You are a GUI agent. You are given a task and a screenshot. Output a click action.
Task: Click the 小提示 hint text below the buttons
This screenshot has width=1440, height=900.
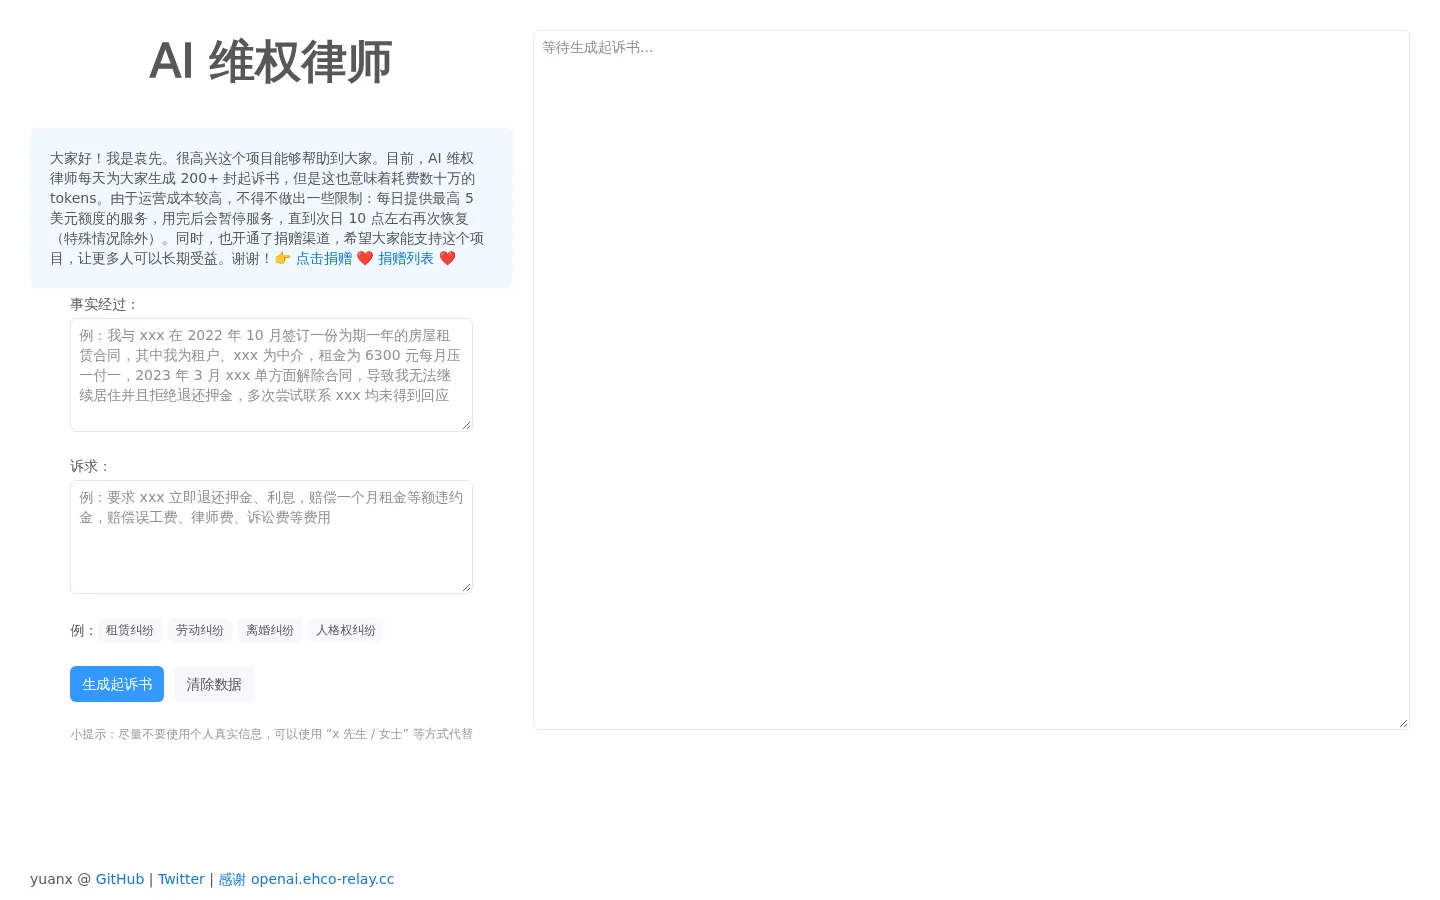pyautogui.click(x=271, y=734)
